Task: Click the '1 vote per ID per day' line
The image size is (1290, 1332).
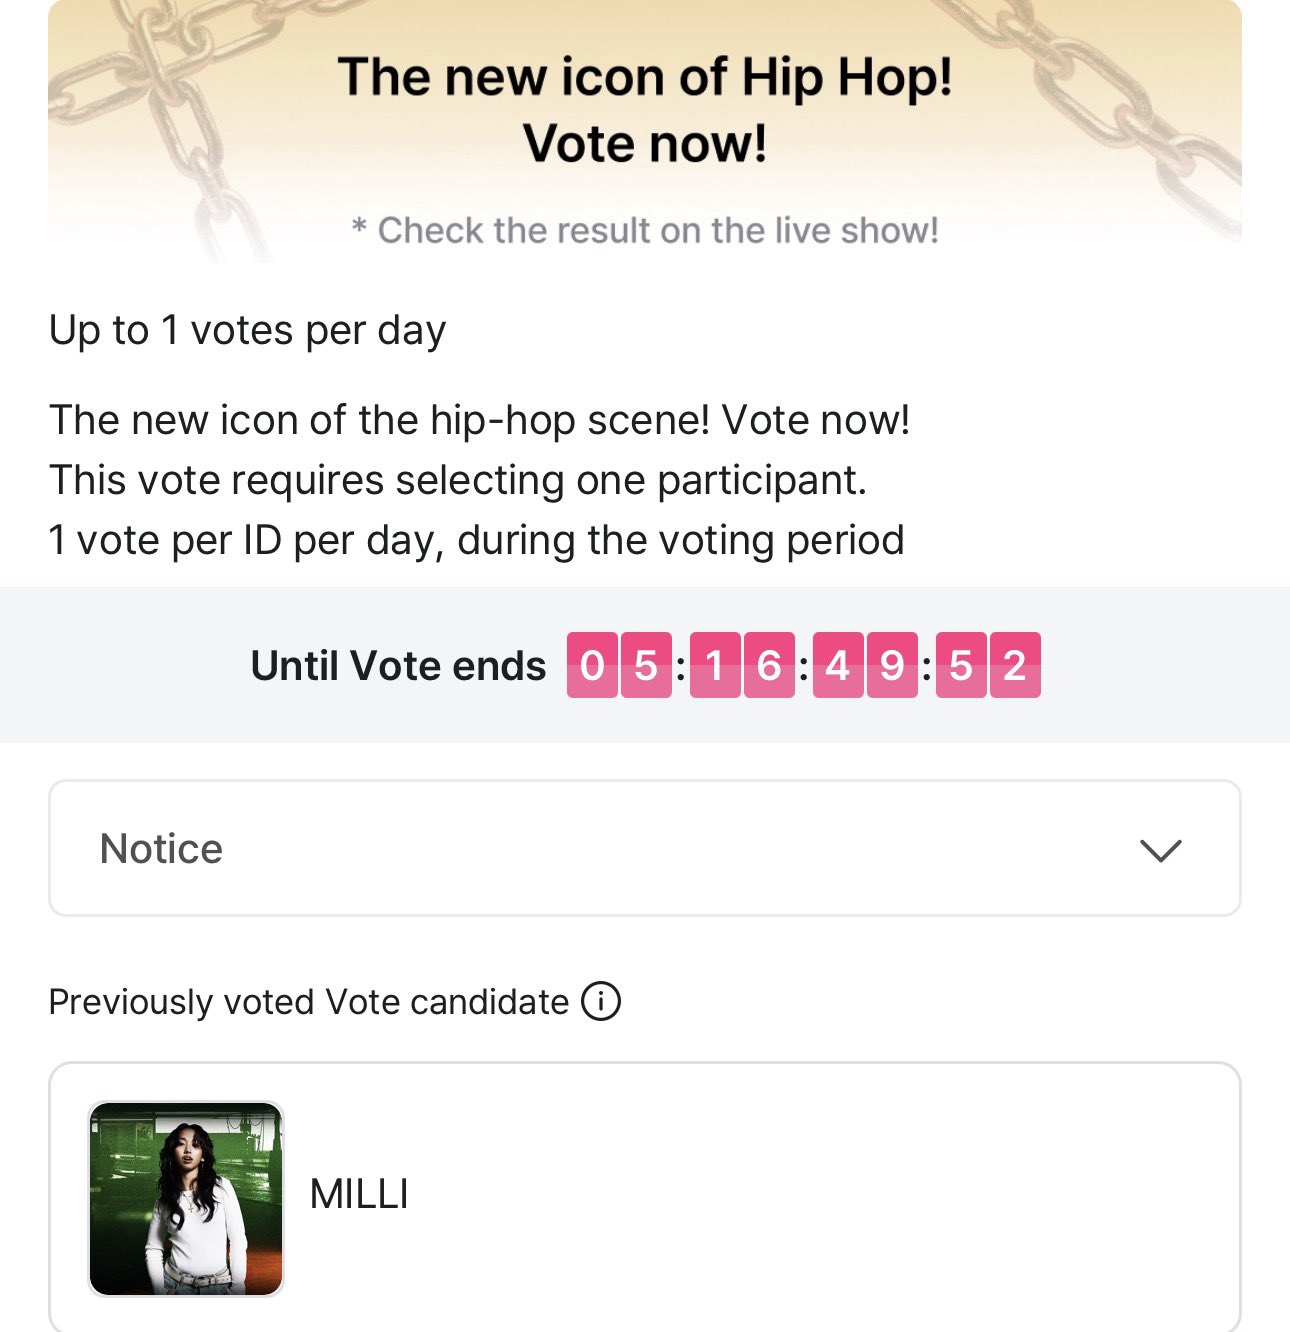Action: pos(476,540)
